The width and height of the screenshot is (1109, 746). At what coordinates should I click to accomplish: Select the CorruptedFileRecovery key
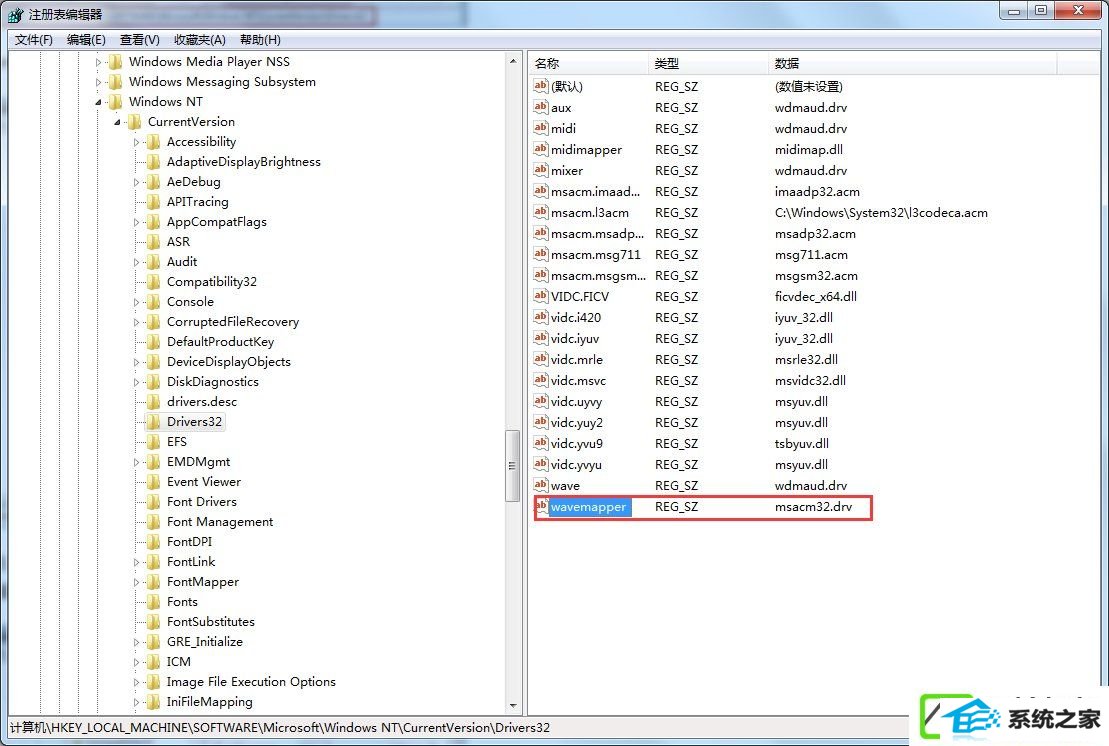pyautogui.click(x=233, y=322)
